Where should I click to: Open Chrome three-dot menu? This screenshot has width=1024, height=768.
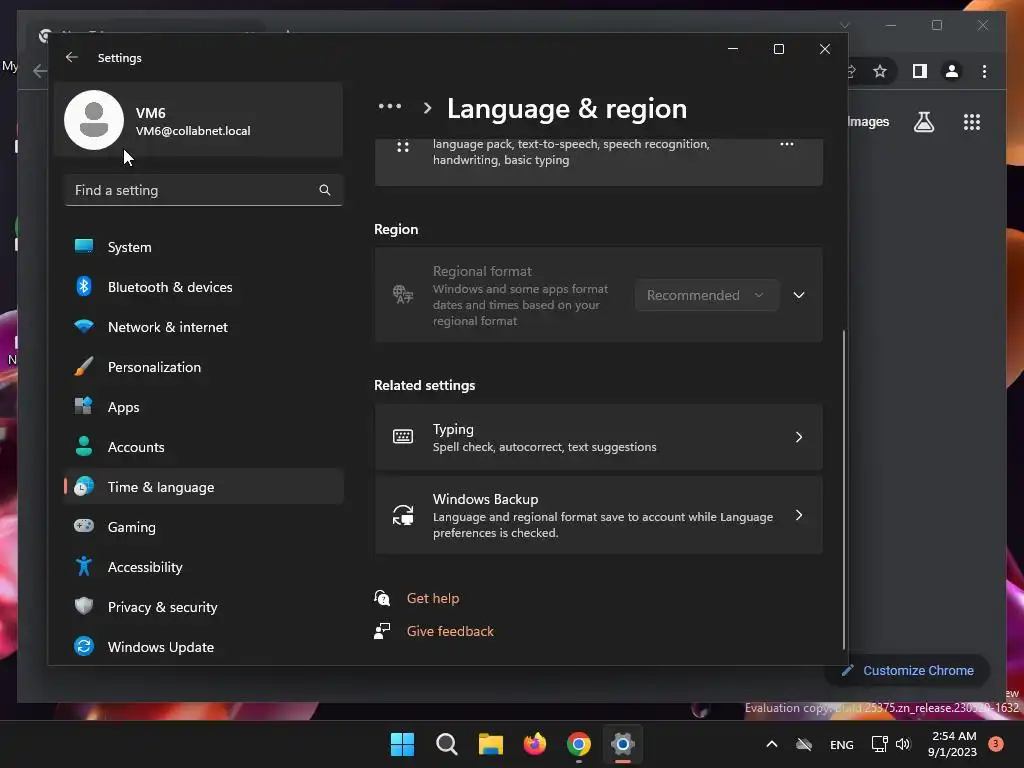click(x=984, y=71)
